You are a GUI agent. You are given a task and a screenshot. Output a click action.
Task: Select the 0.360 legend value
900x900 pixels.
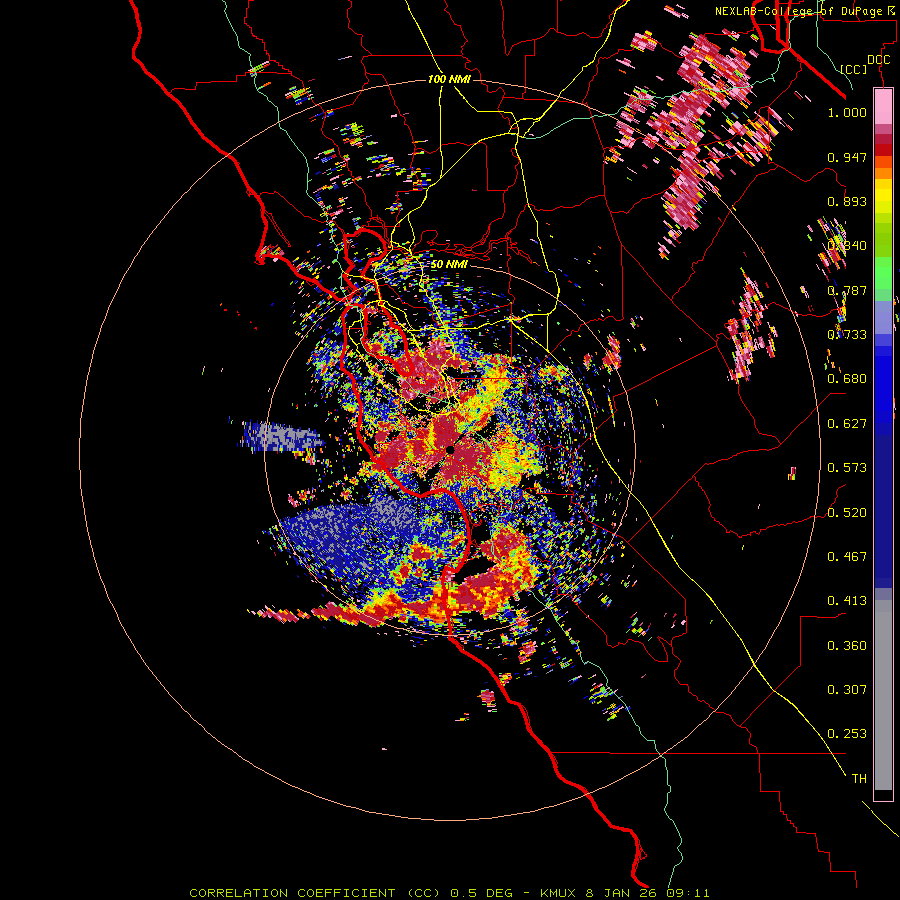click(847, 646)
